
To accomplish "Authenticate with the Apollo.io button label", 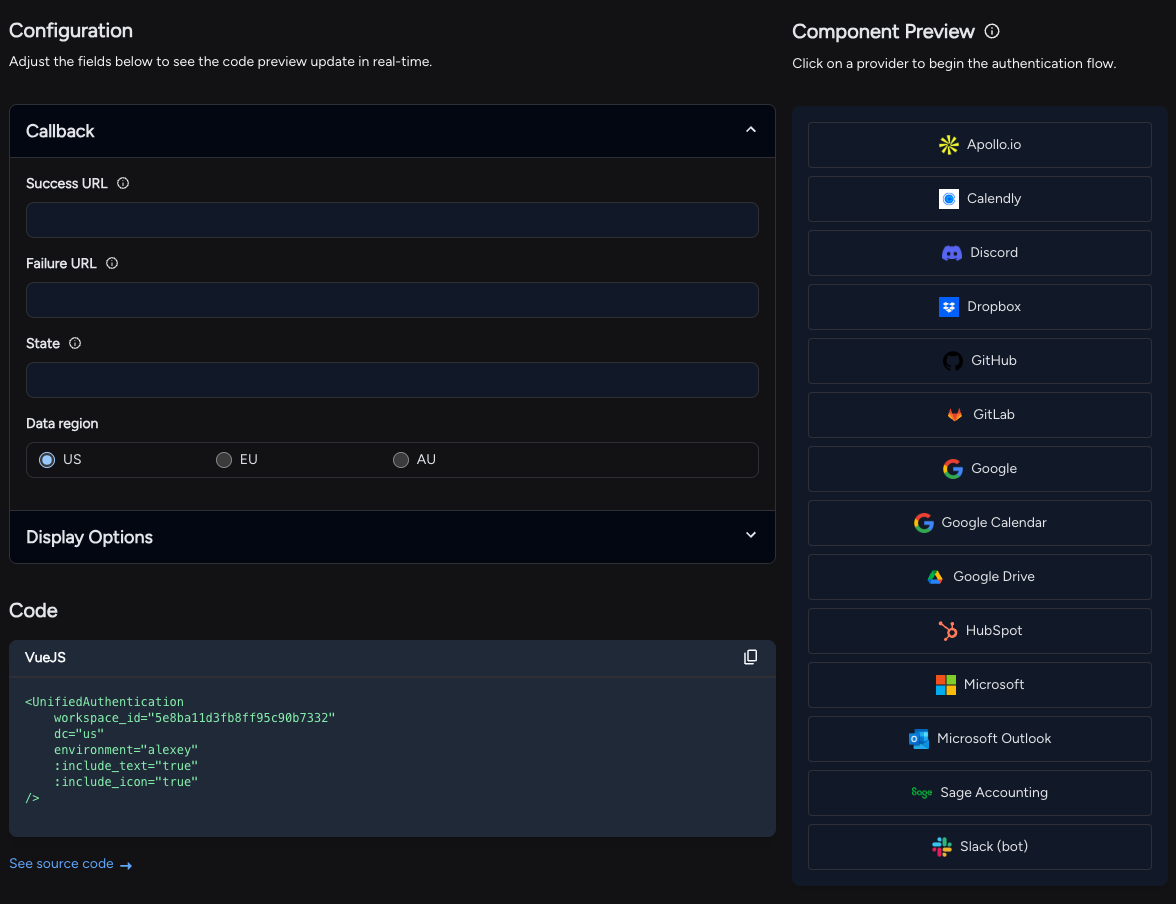I will (994, 145).
